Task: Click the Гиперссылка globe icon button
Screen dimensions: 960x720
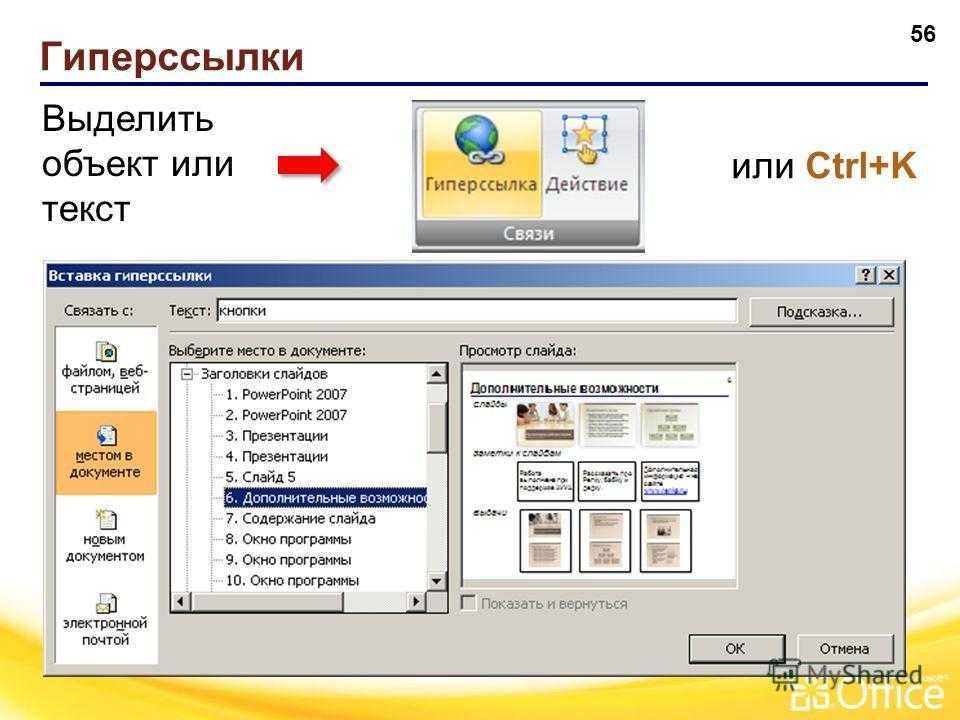Action: pos(481,163)
